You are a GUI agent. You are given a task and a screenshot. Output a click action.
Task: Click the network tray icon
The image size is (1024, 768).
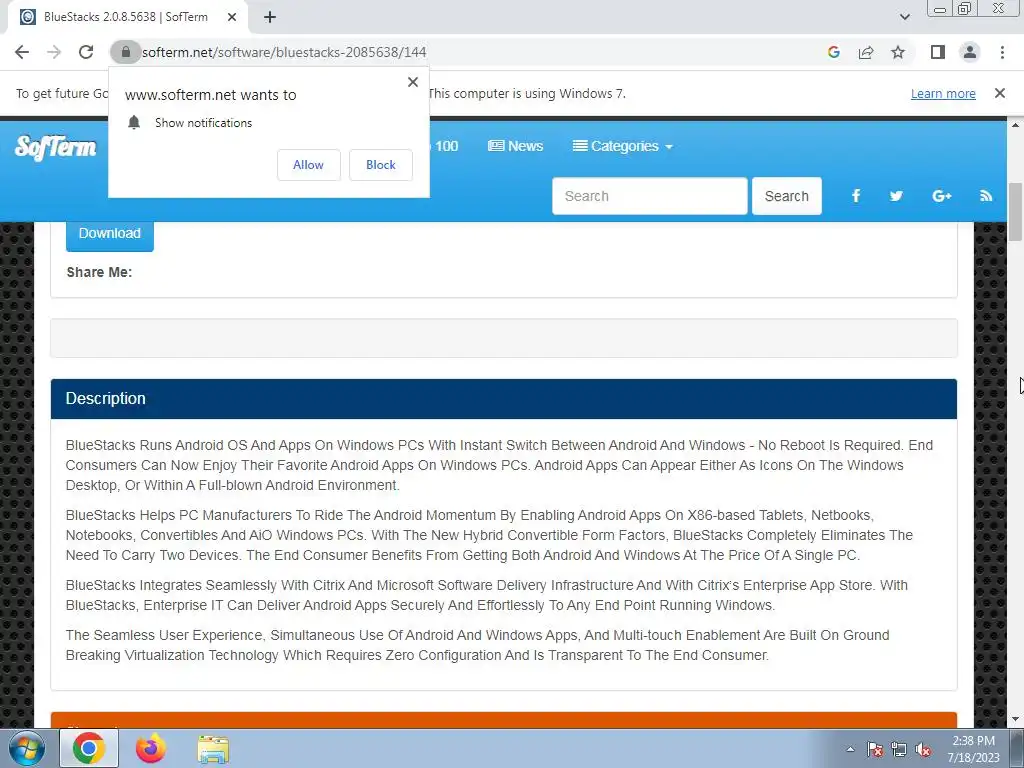[899, 749]
